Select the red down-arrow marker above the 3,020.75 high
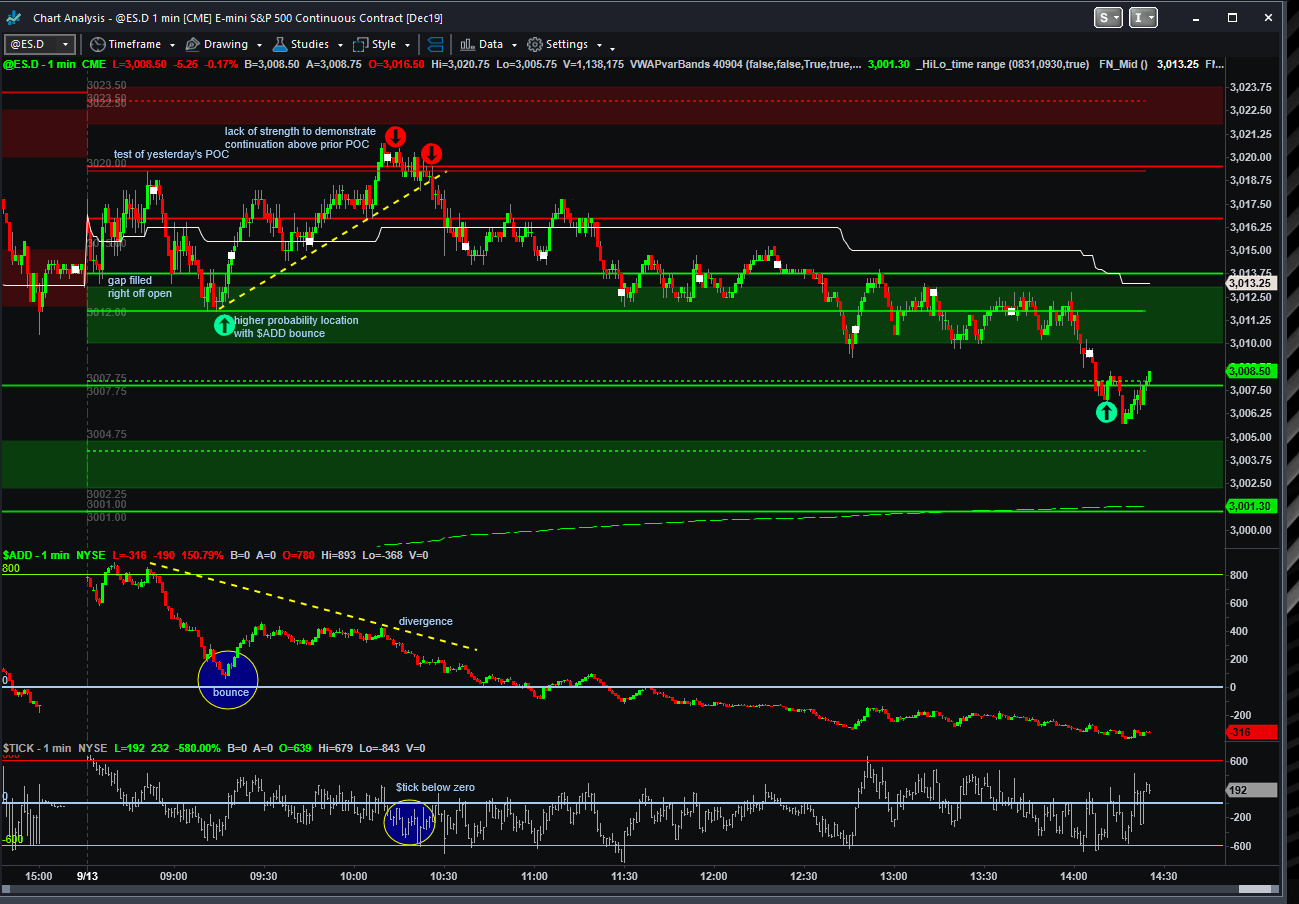 click(395, 136)
